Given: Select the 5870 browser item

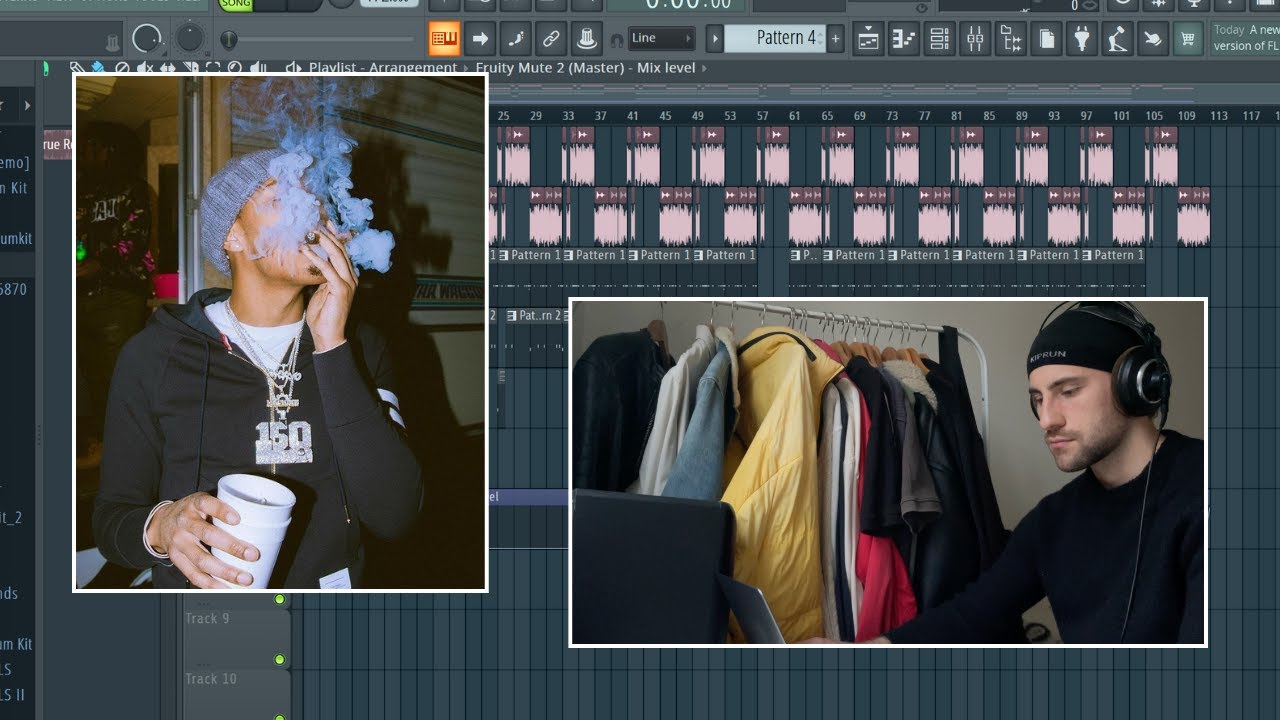Looking at the screenshot, I should [x=14, y=289].
